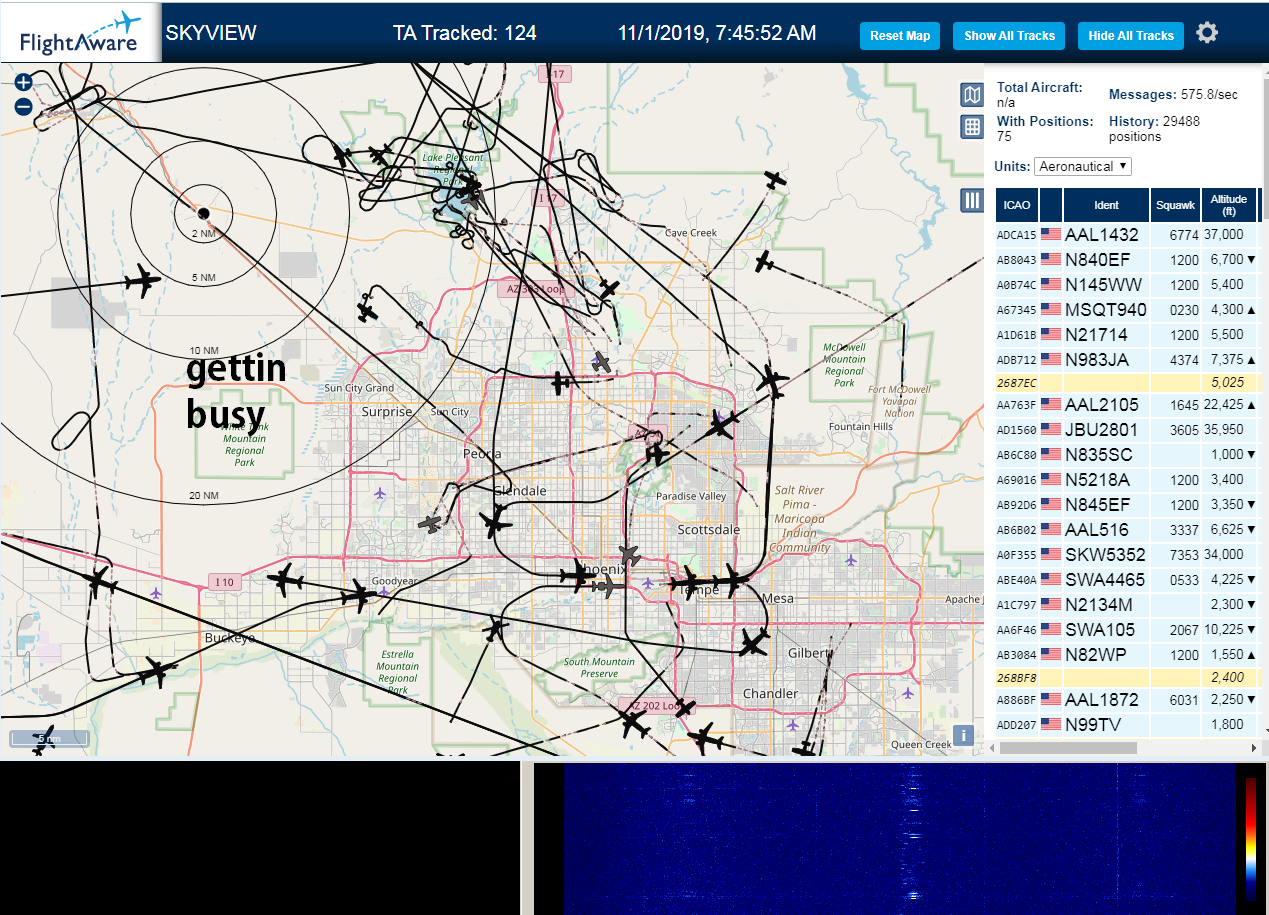The image size is (1269, 915).
Task: Click the table scrollbar left arrow
Action: pos(991,747)
